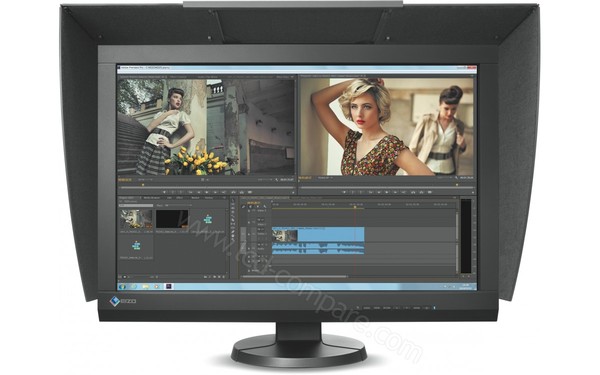The image size is (600, 375).
Task: Switch Project panel to icon view
Action: pyautogui.click(x=125, y=277)
